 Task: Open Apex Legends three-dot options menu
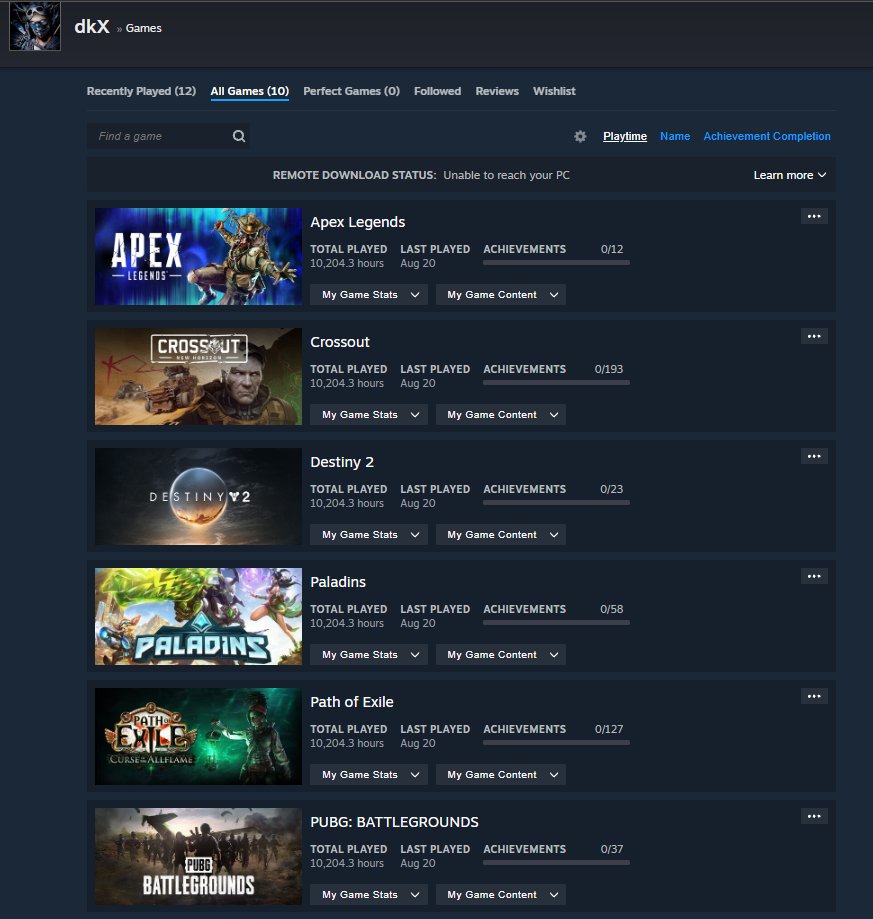click(x=814, y=216)
